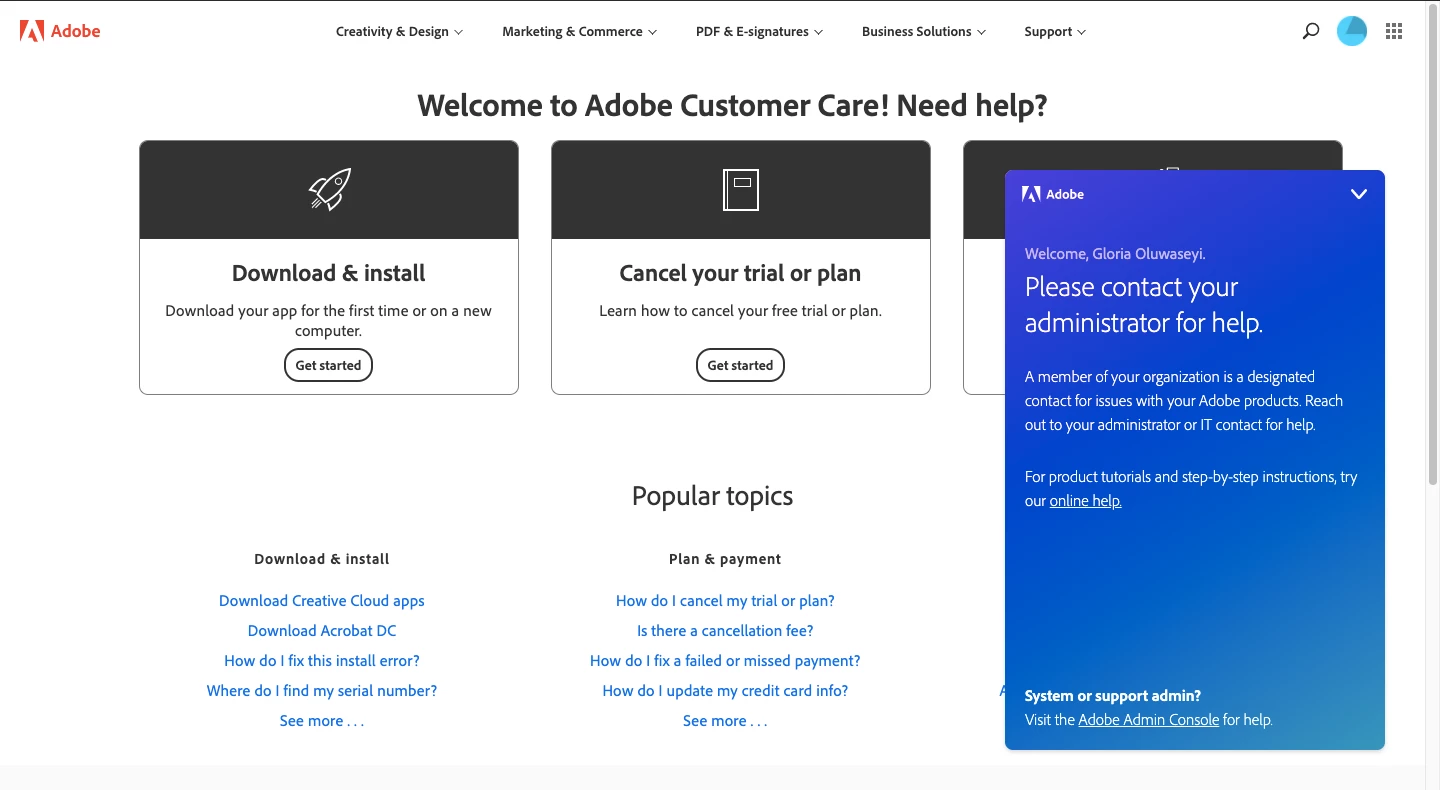Click the Download & install card heading

[329, 273]
